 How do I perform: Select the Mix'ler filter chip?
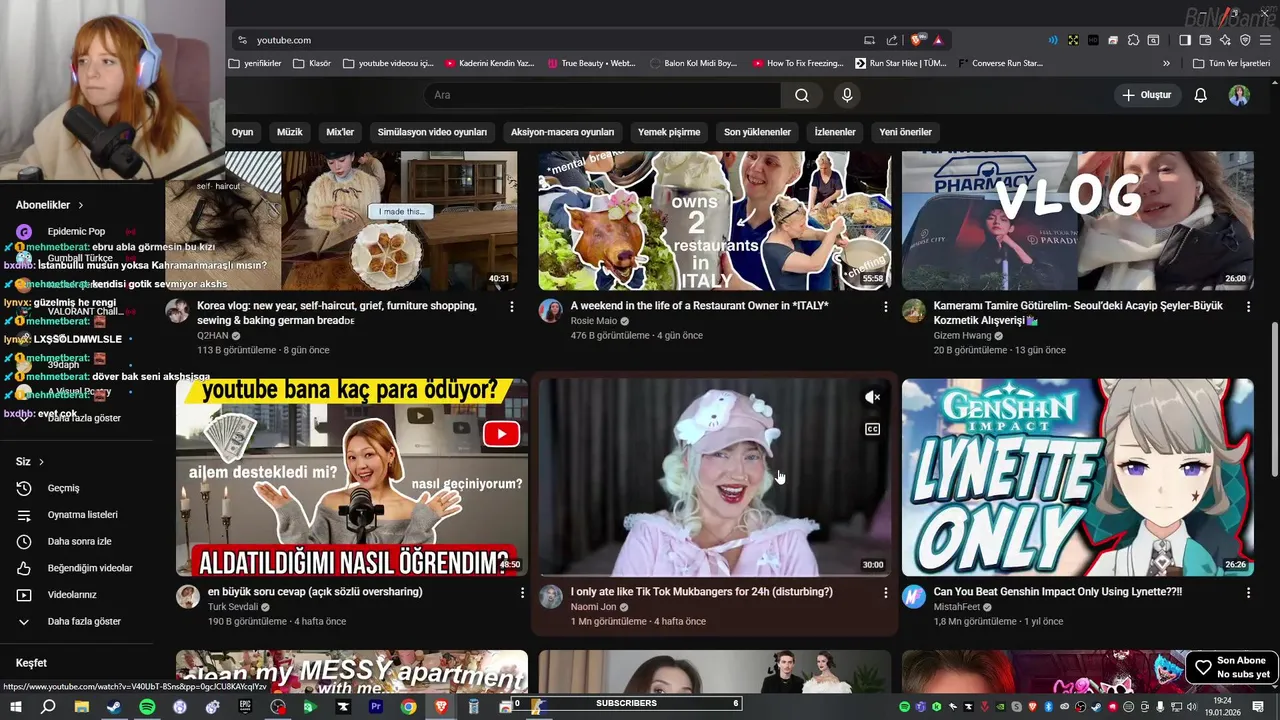click(x=340, y=132)
